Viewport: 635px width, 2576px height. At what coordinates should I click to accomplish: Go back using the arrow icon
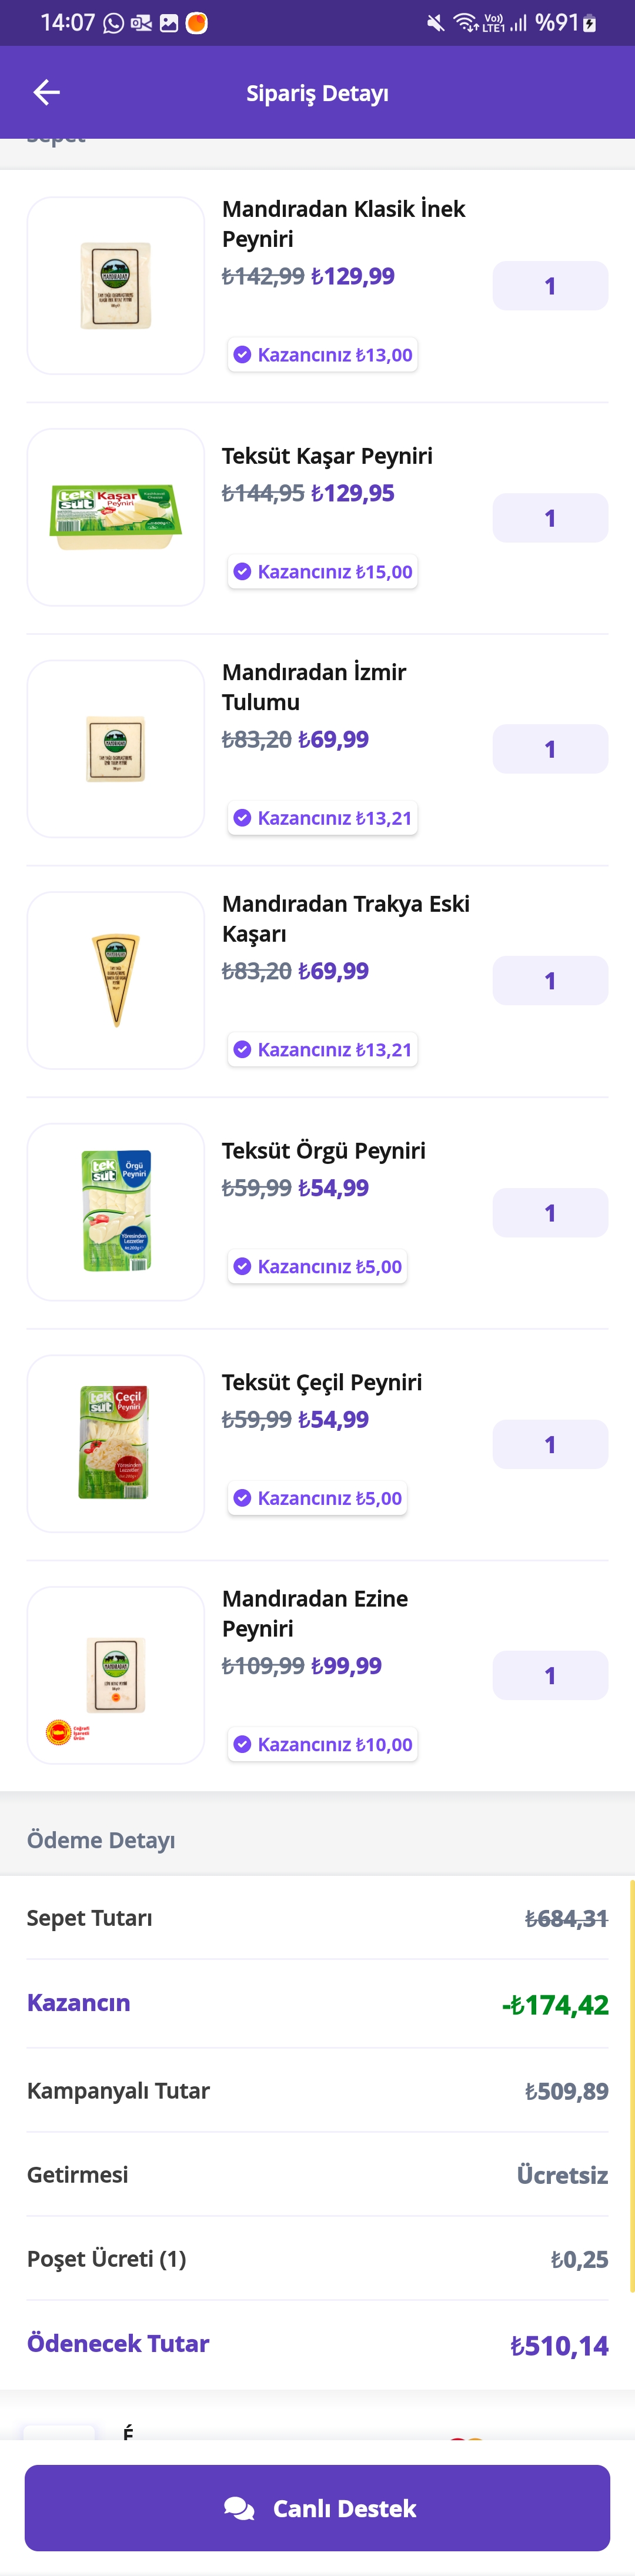pyautogui.click(x=47, y=92)
